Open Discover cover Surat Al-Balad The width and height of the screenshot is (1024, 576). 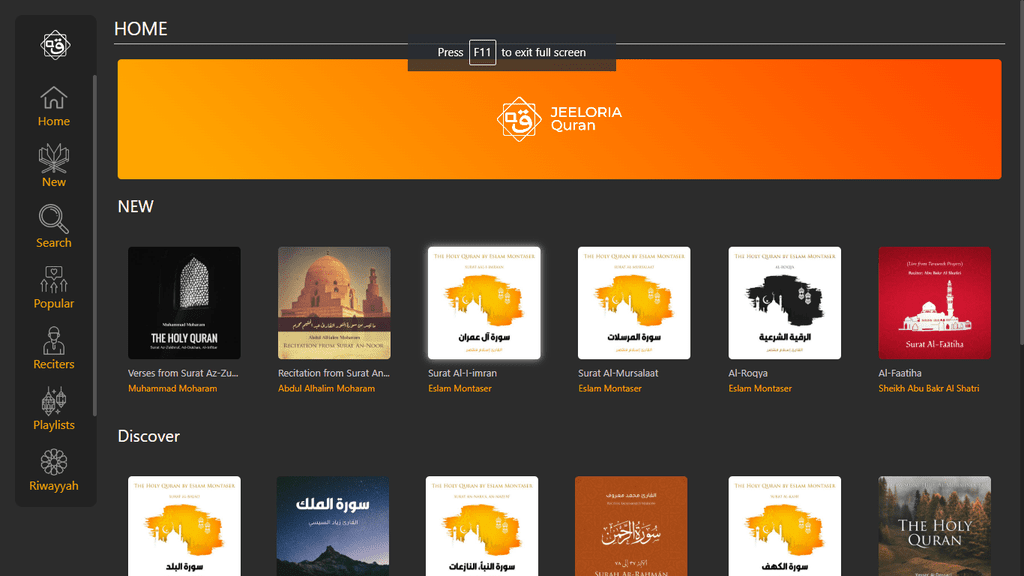coord(184,526)
